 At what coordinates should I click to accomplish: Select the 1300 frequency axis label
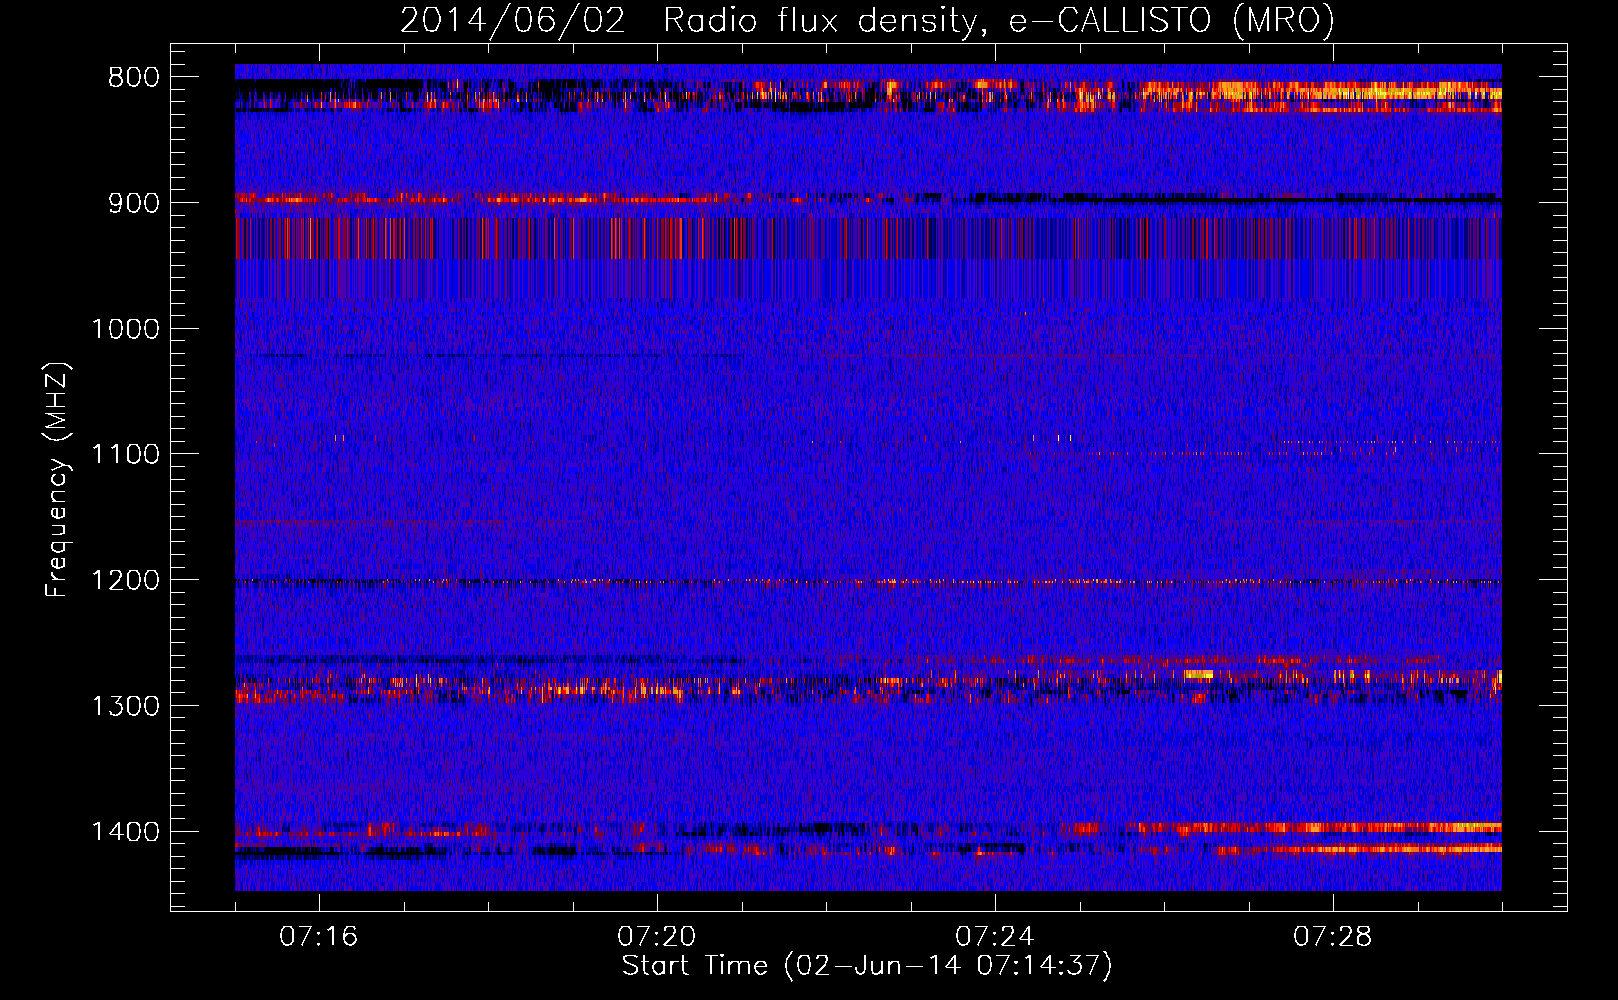125,706
